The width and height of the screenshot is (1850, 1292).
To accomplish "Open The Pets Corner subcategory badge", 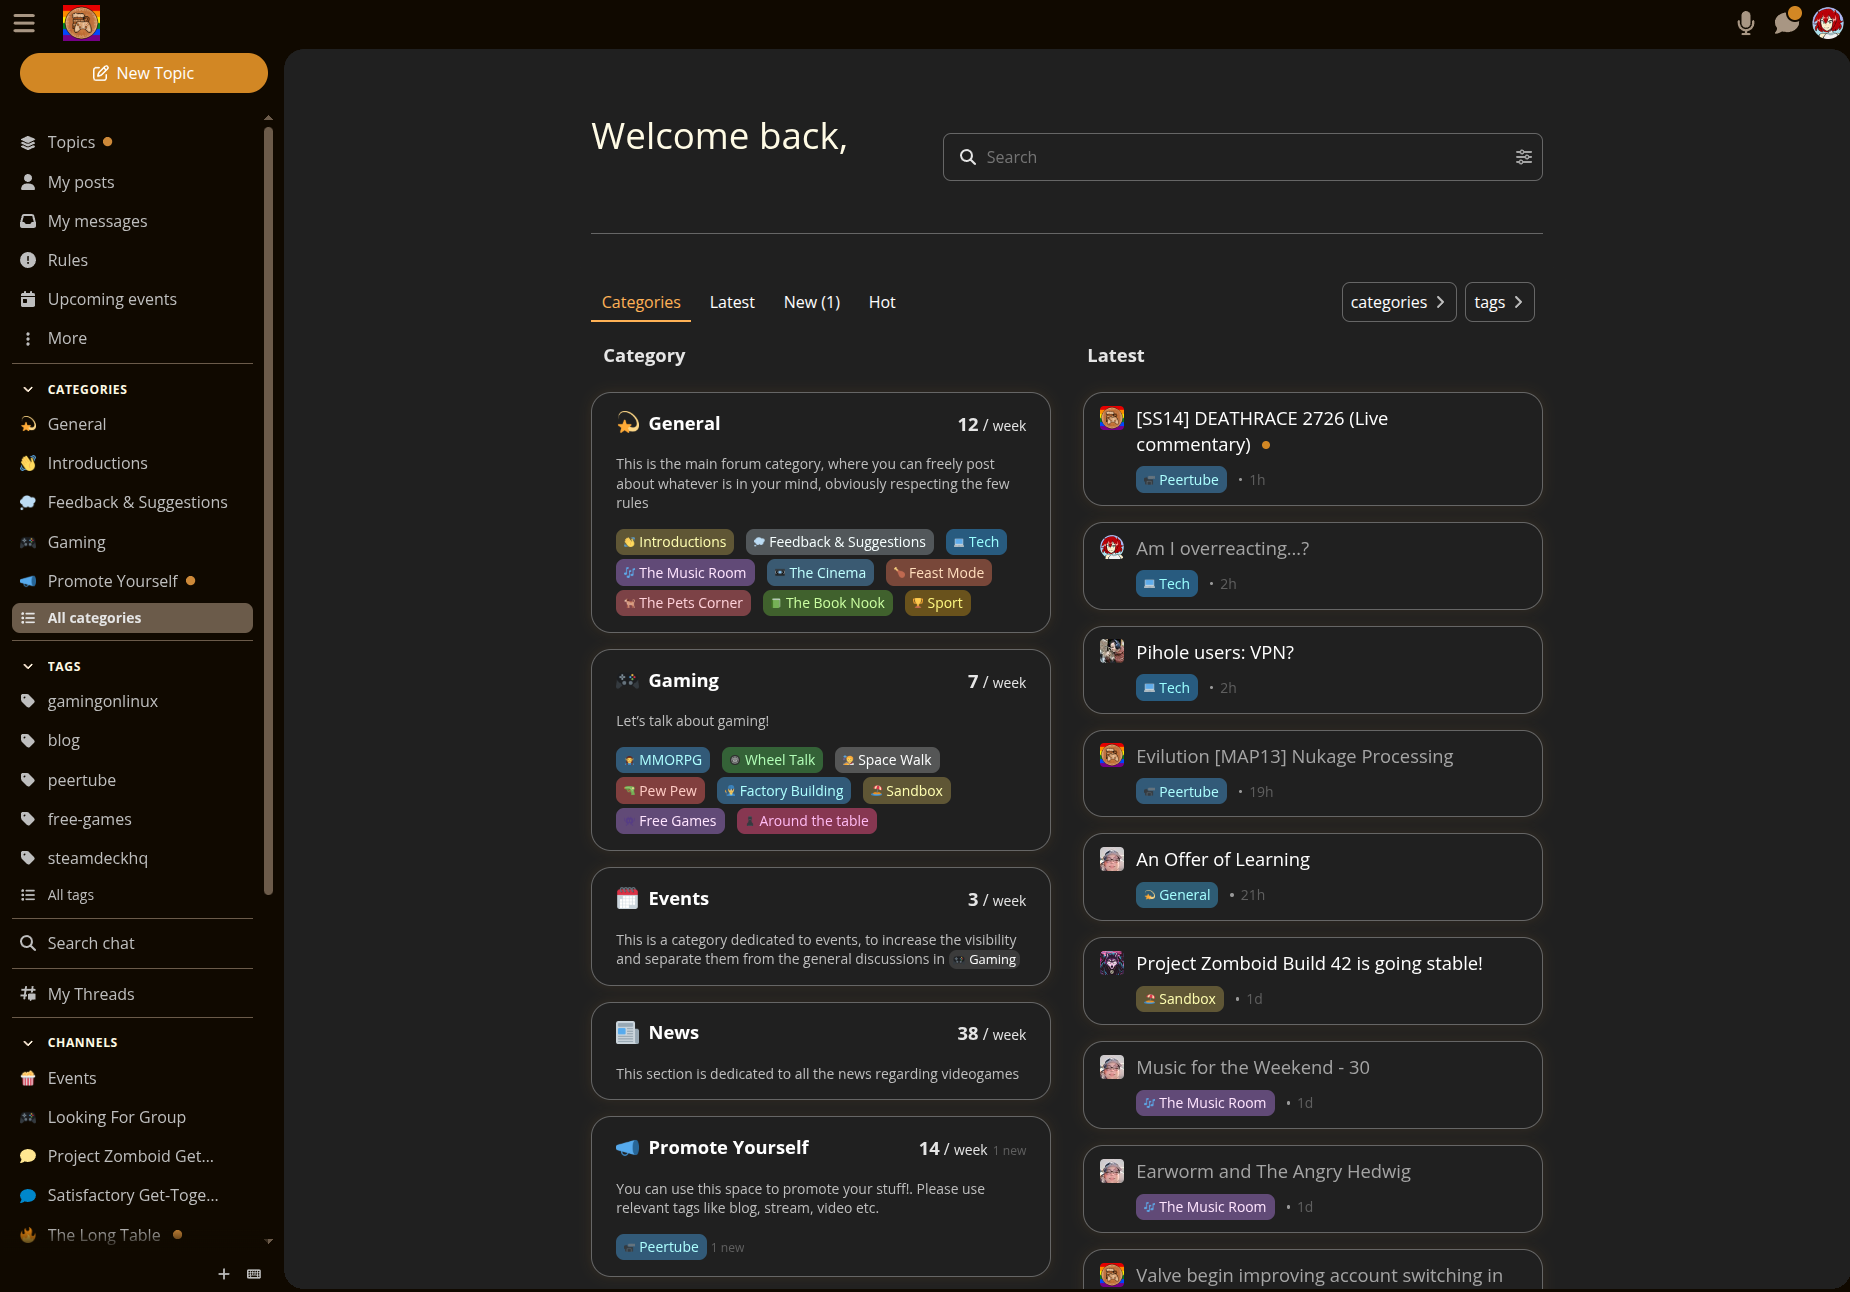I will pos(683,603).
